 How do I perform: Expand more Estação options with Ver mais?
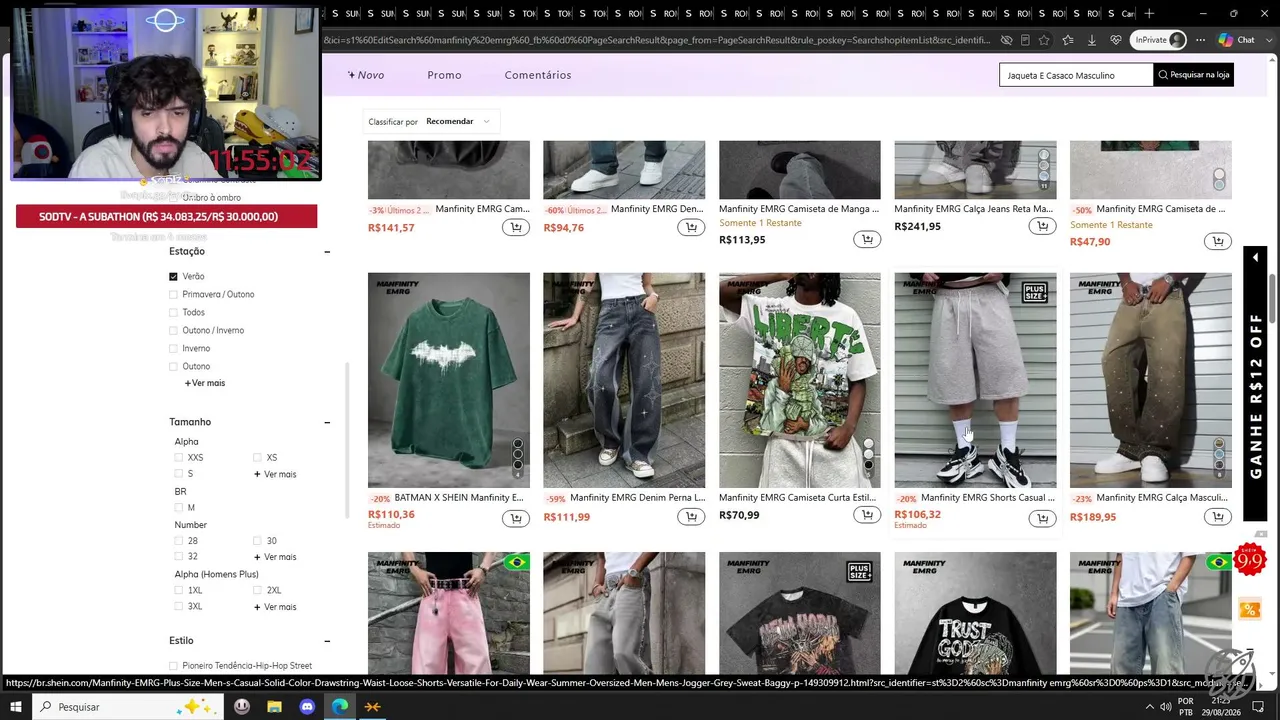click(205, 383)
